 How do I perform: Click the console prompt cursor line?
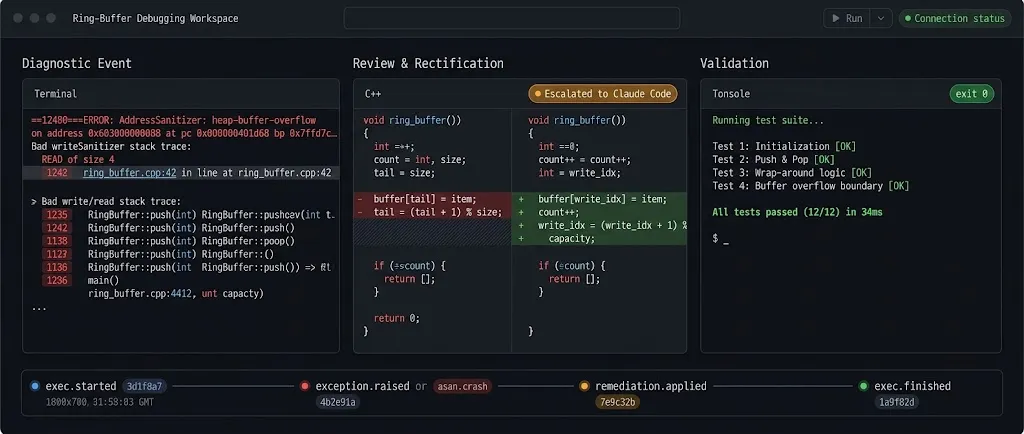(x=720, y=239)
